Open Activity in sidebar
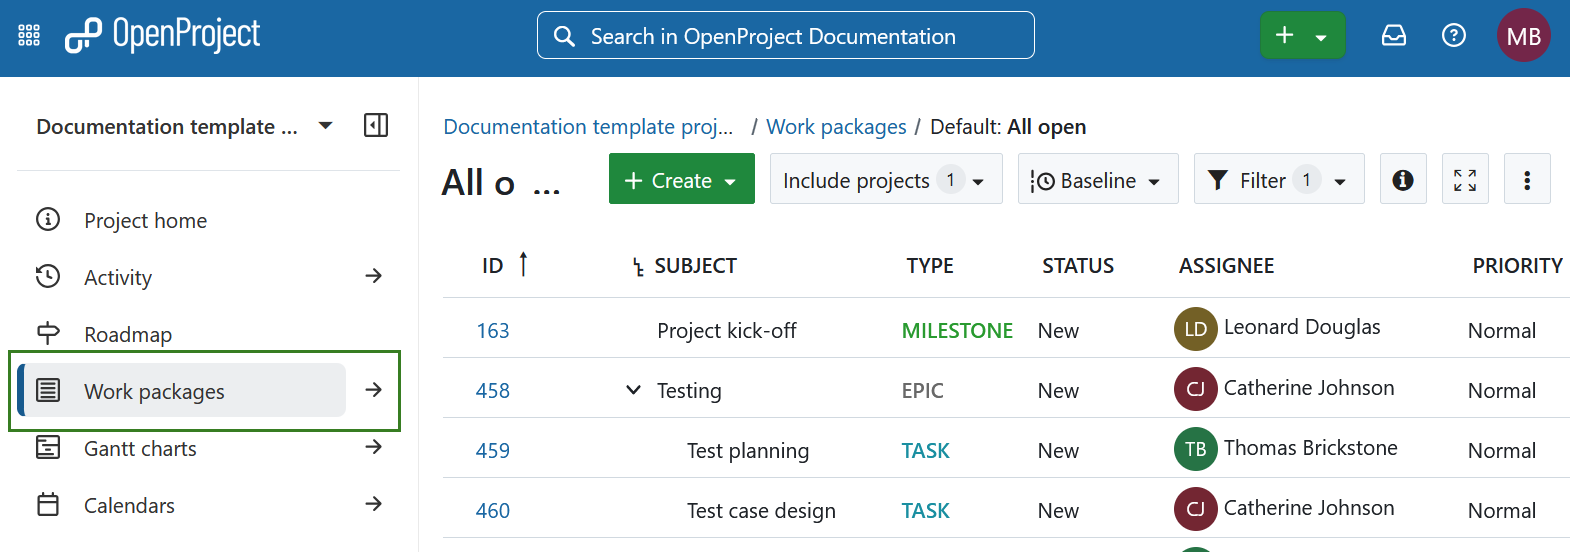 118,277
